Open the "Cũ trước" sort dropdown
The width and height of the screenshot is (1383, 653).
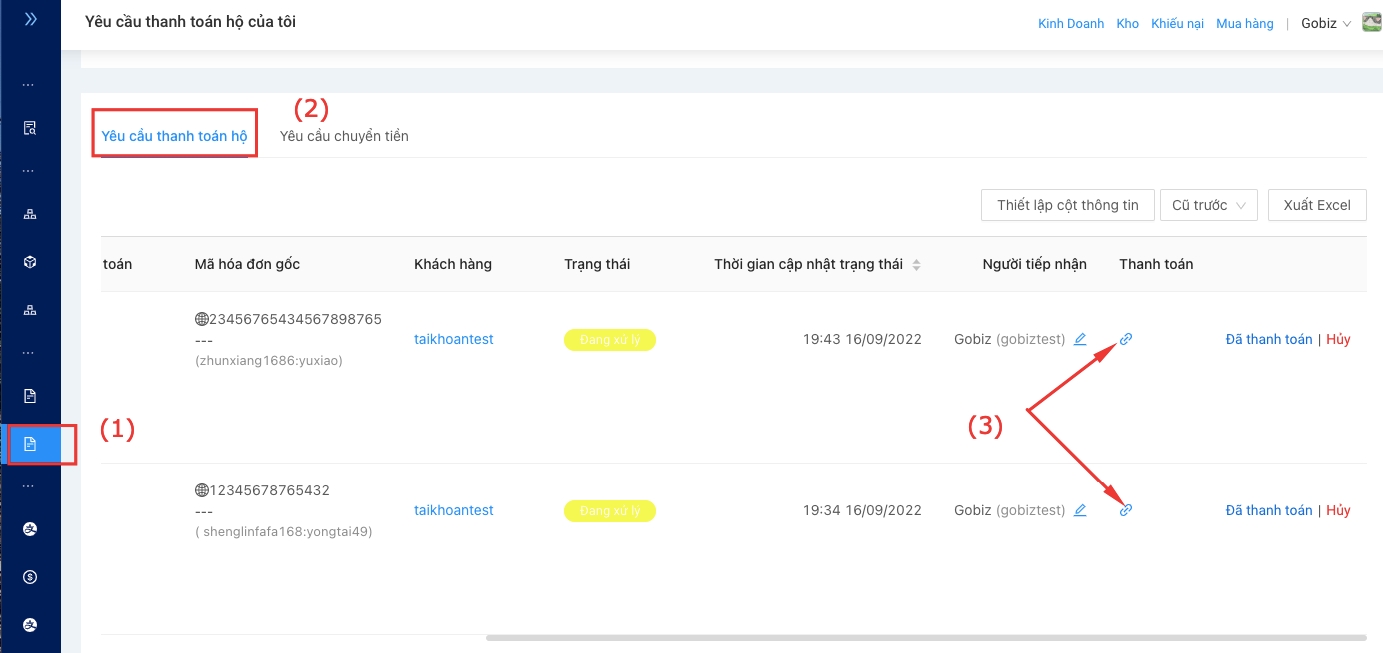pos(1207,205)
